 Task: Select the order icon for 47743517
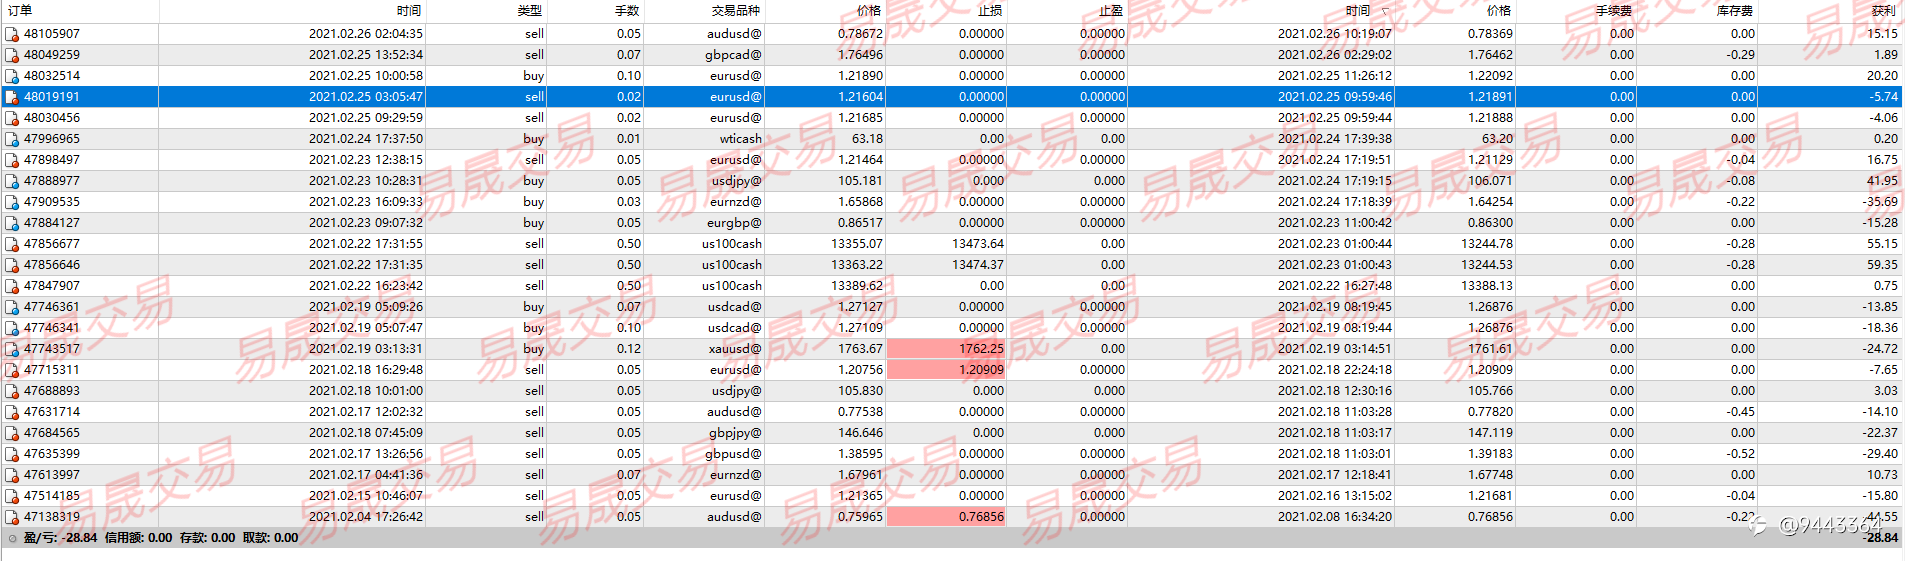[x=12, y=349]
